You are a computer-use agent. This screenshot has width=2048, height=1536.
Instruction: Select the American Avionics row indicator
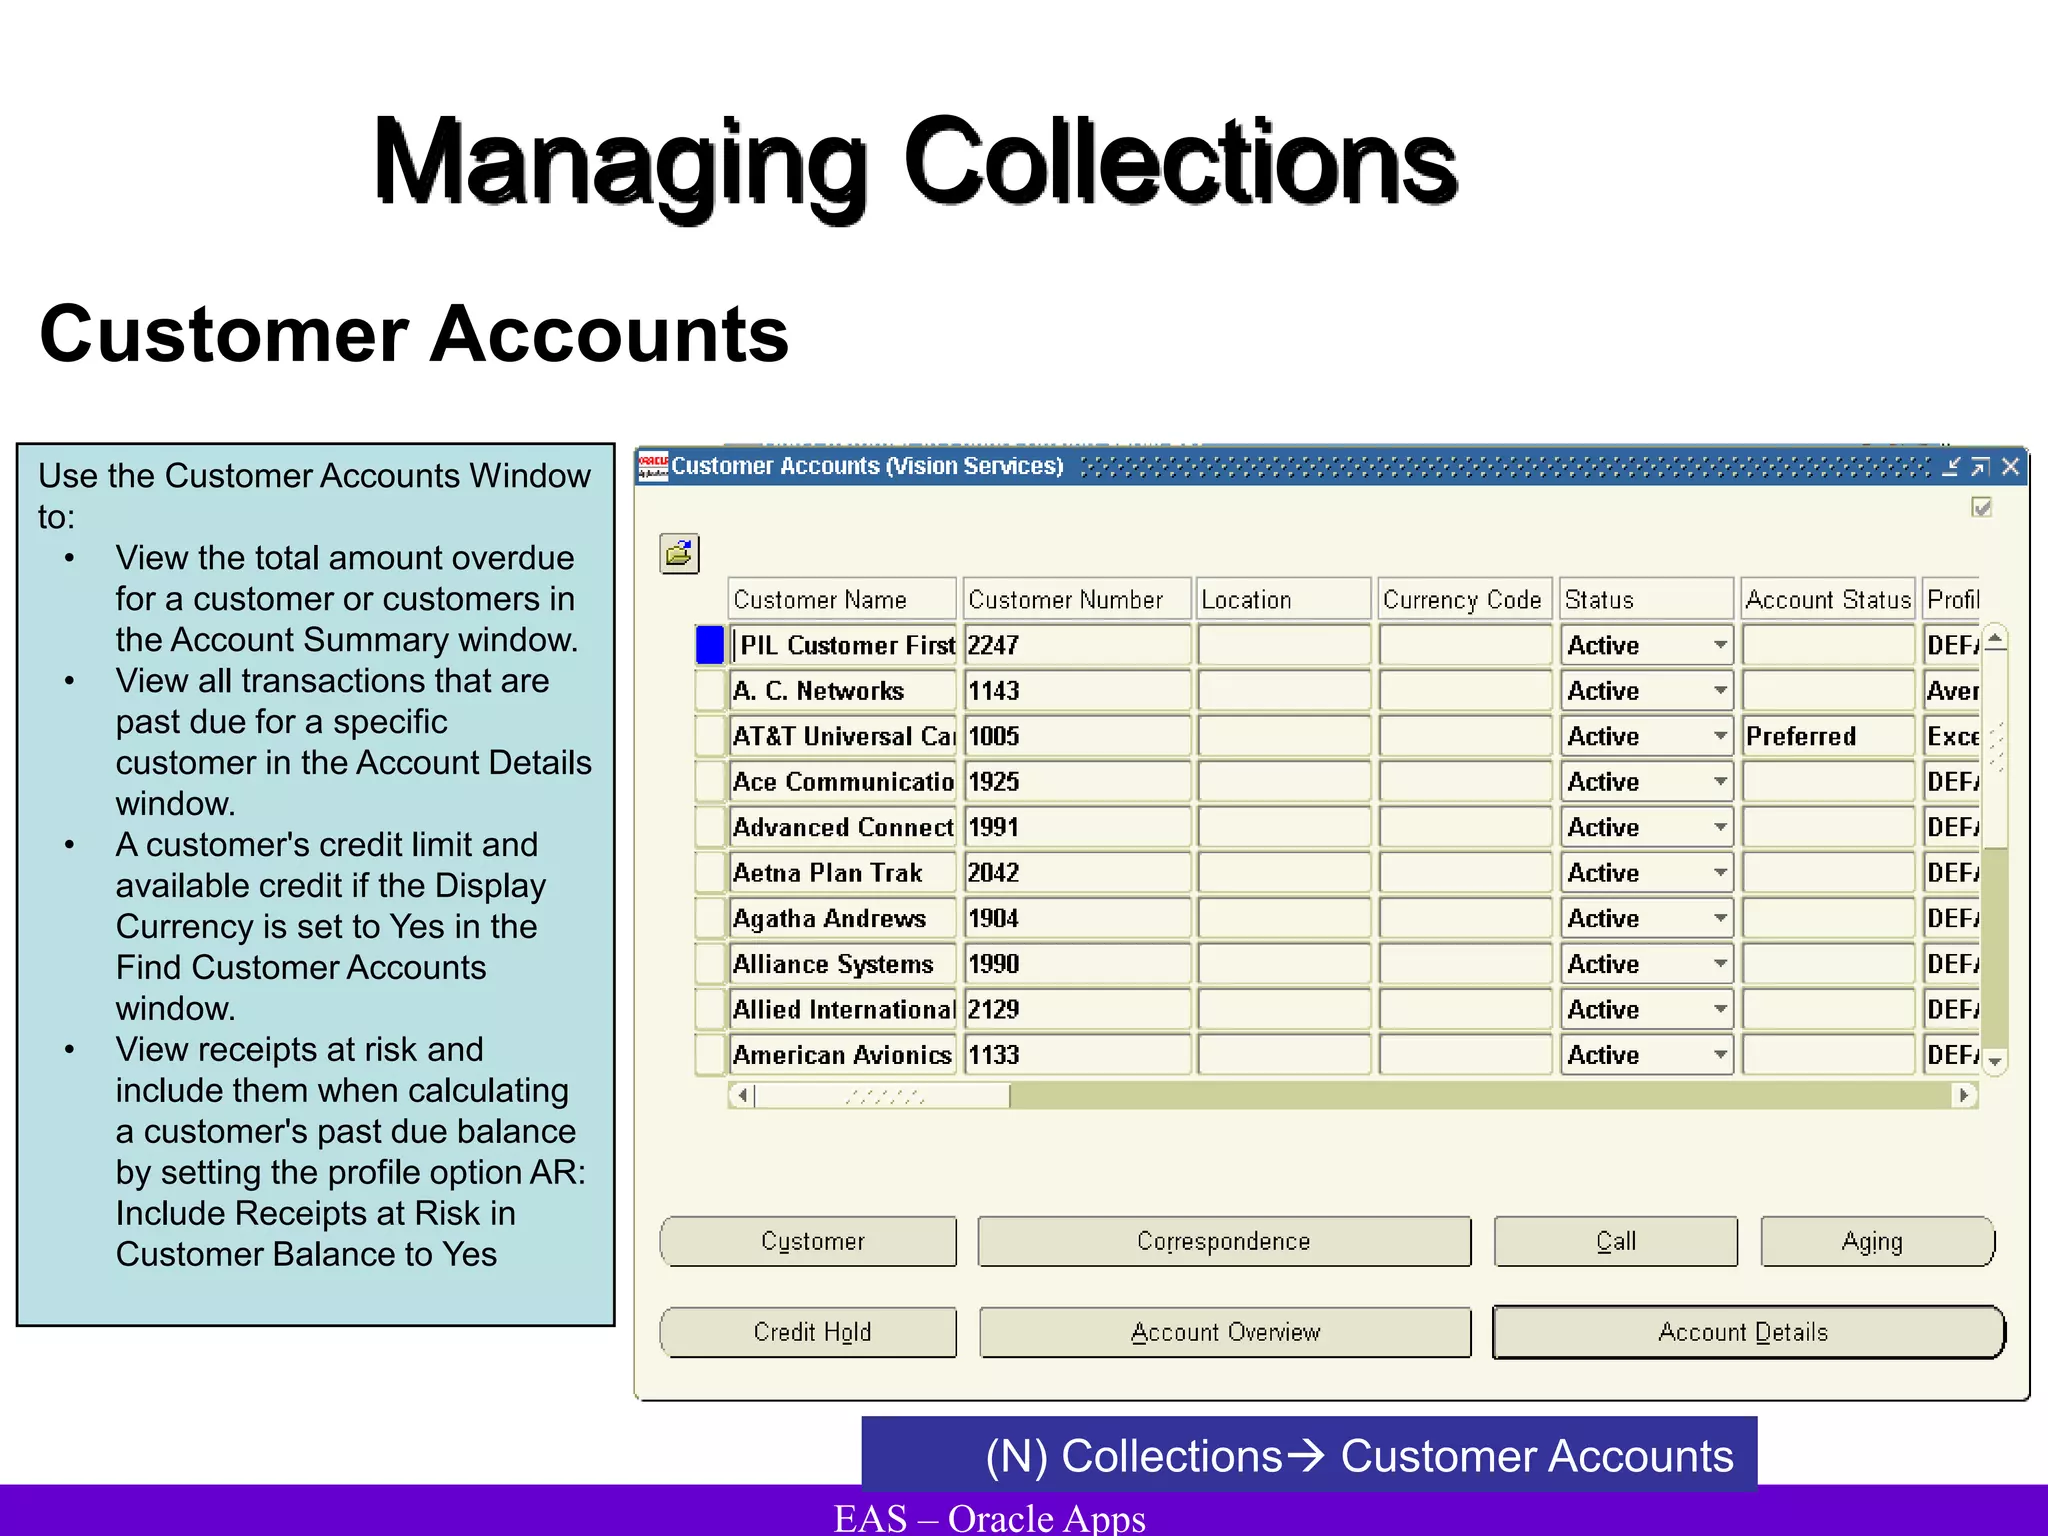tap(709, 1054)
